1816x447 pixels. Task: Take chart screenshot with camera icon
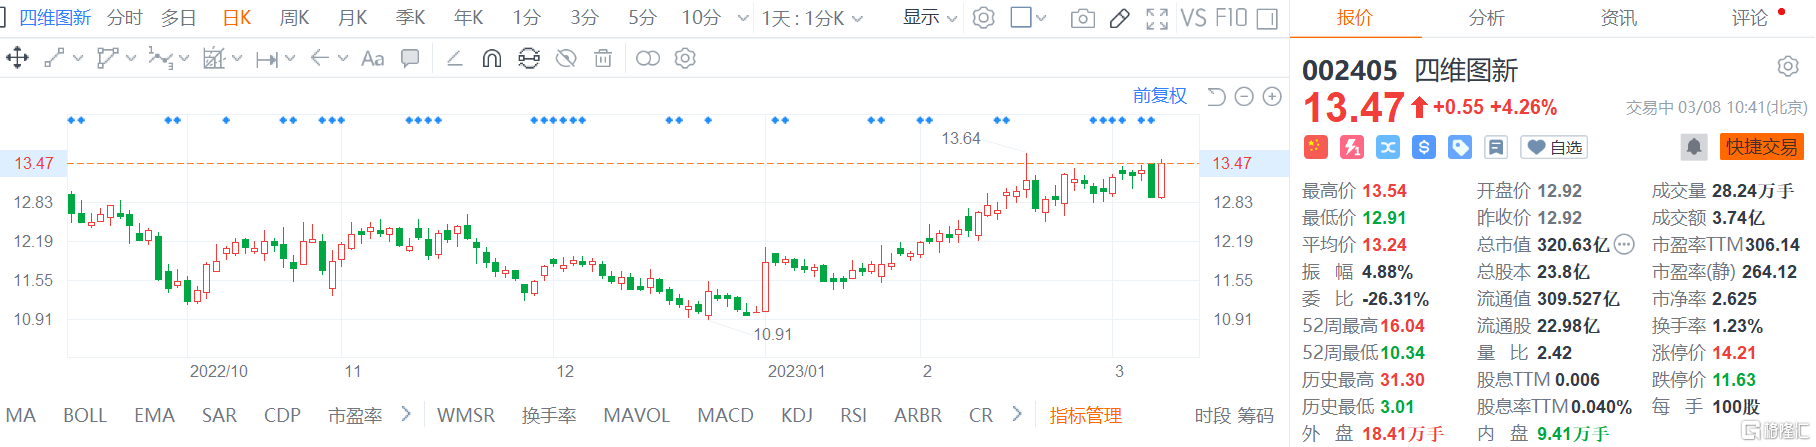click(1082, 18)
